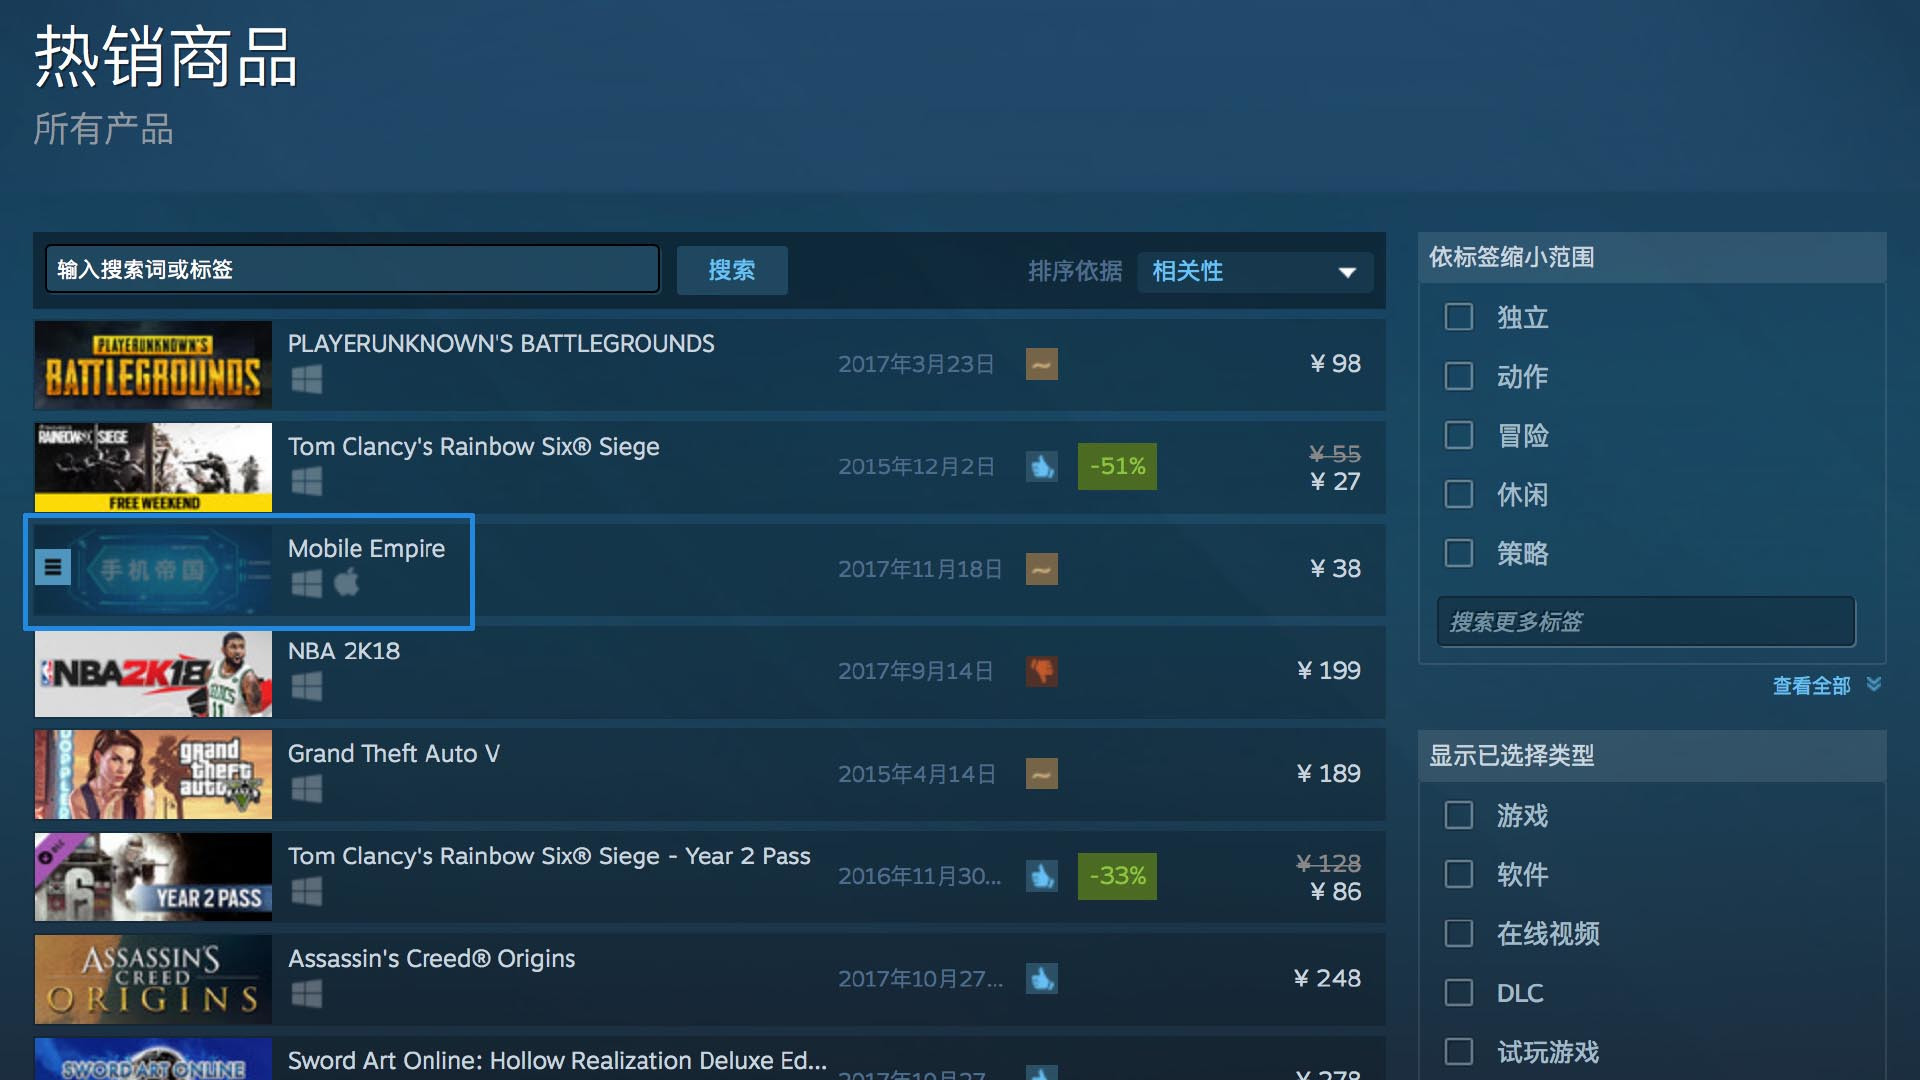Click the 搜索 button
The width and height of the screenshot is (1920, 1080).
click(732, 270)
